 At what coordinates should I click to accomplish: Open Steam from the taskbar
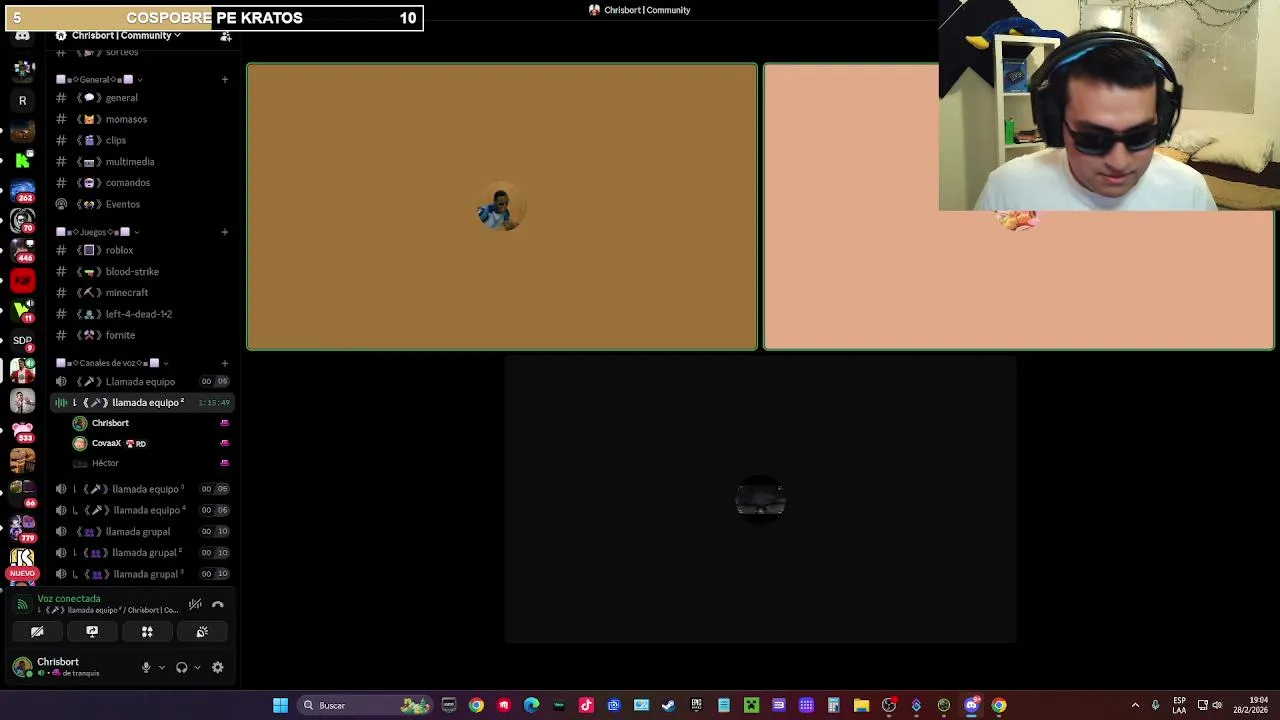click(x=668, y=705)
